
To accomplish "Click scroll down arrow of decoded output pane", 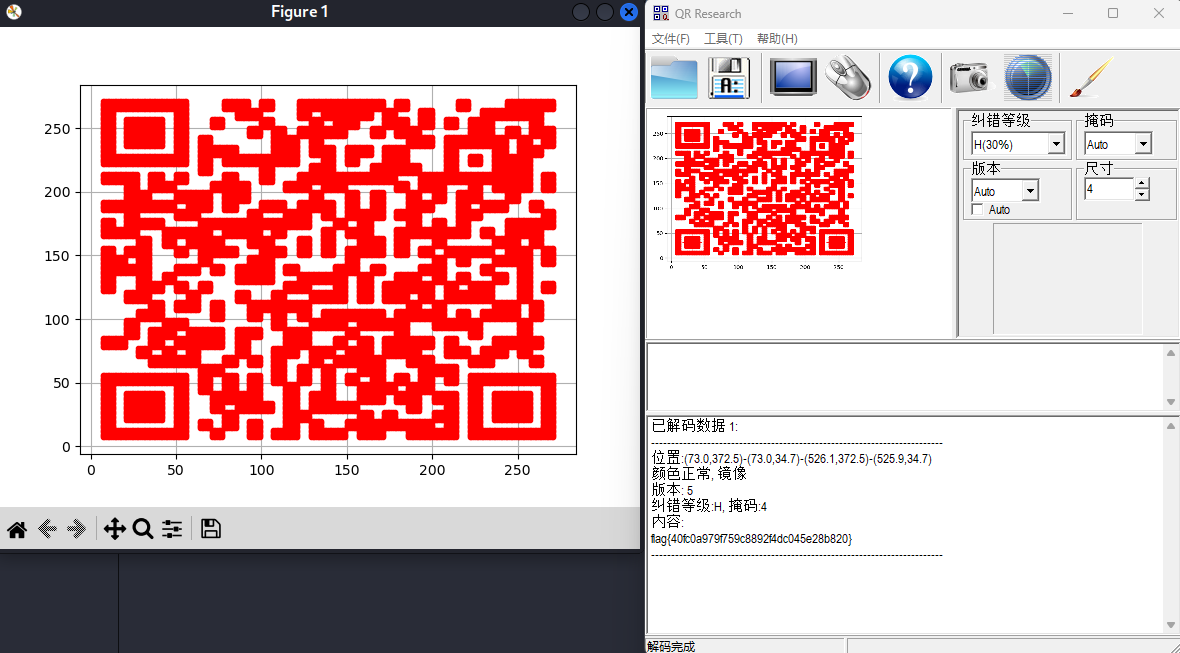I will (1171, 625).
